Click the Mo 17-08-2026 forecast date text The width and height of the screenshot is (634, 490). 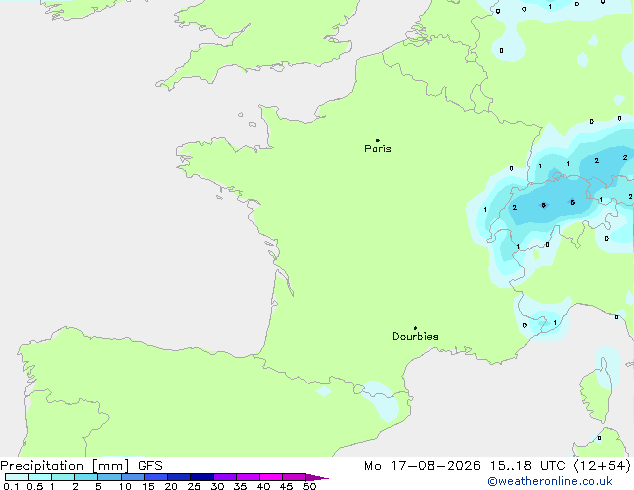[x=423, y=466]
